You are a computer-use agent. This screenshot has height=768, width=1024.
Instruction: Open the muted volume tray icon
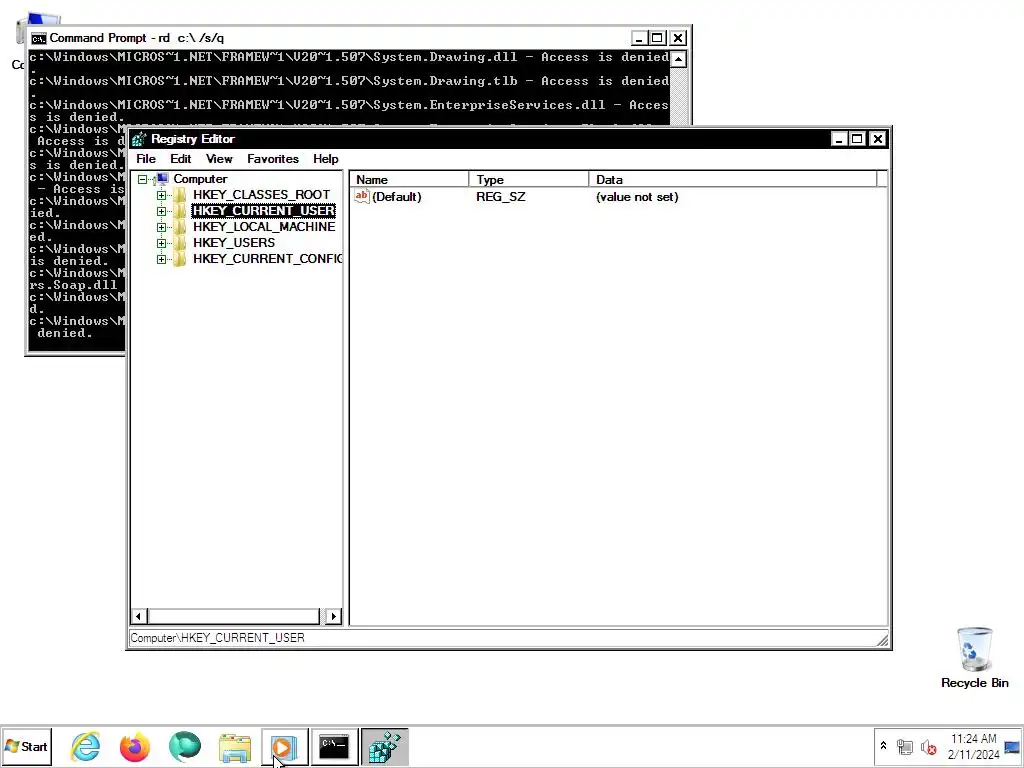[928, 746]
